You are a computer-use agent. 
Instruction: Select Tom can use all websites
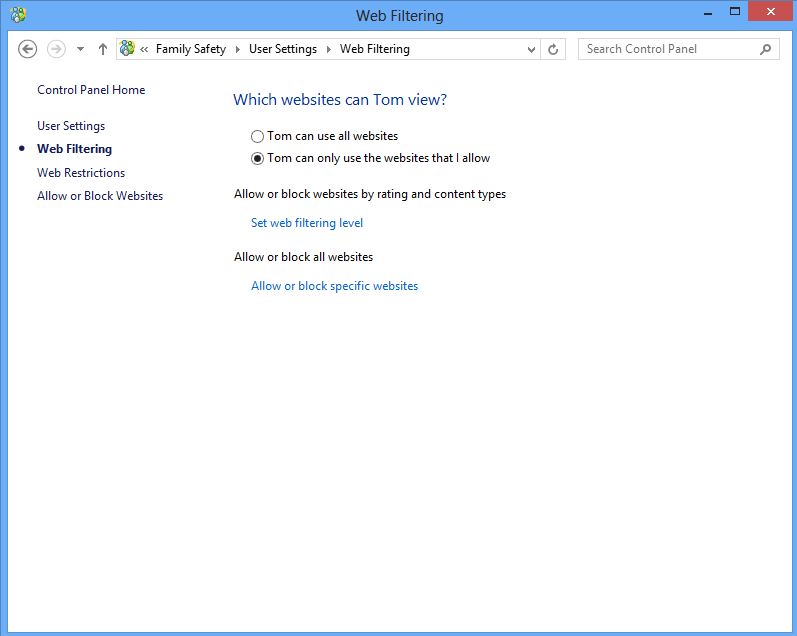[324, 136]
